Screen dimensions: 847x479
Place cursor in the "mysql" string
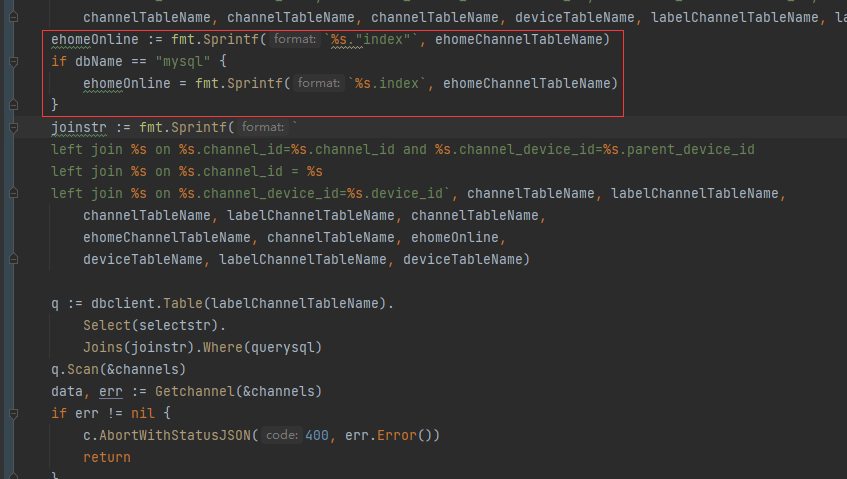pos(183,62)
